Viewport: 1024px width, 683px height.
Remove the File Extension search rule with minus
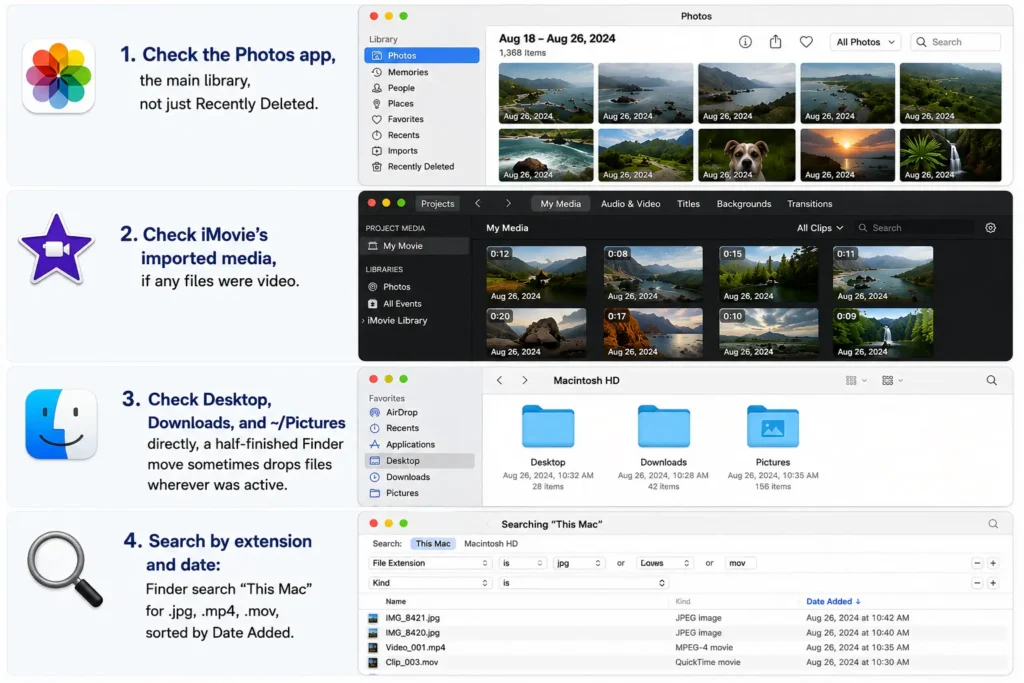[x=977, y=563]
